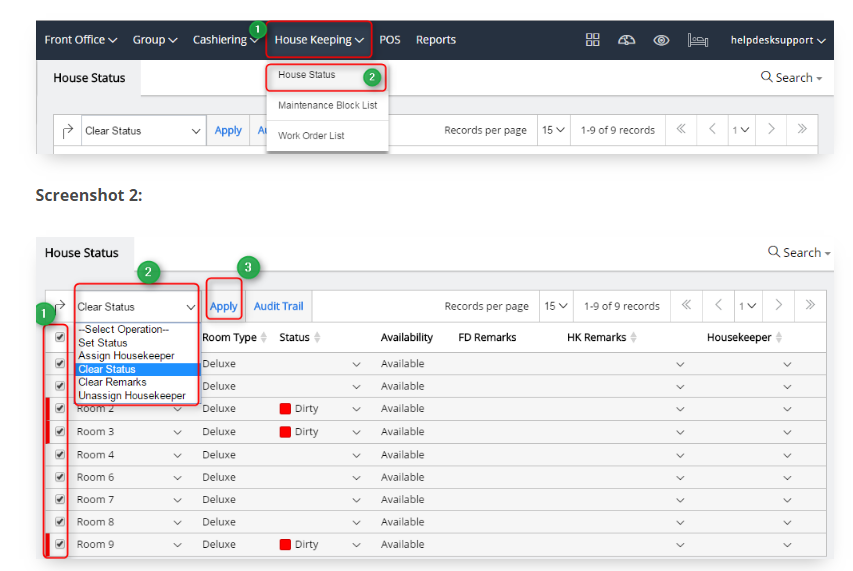Open the Reports menu item
Image resolution: width=853 pixels, height=571 pixels.
[436, 40]
